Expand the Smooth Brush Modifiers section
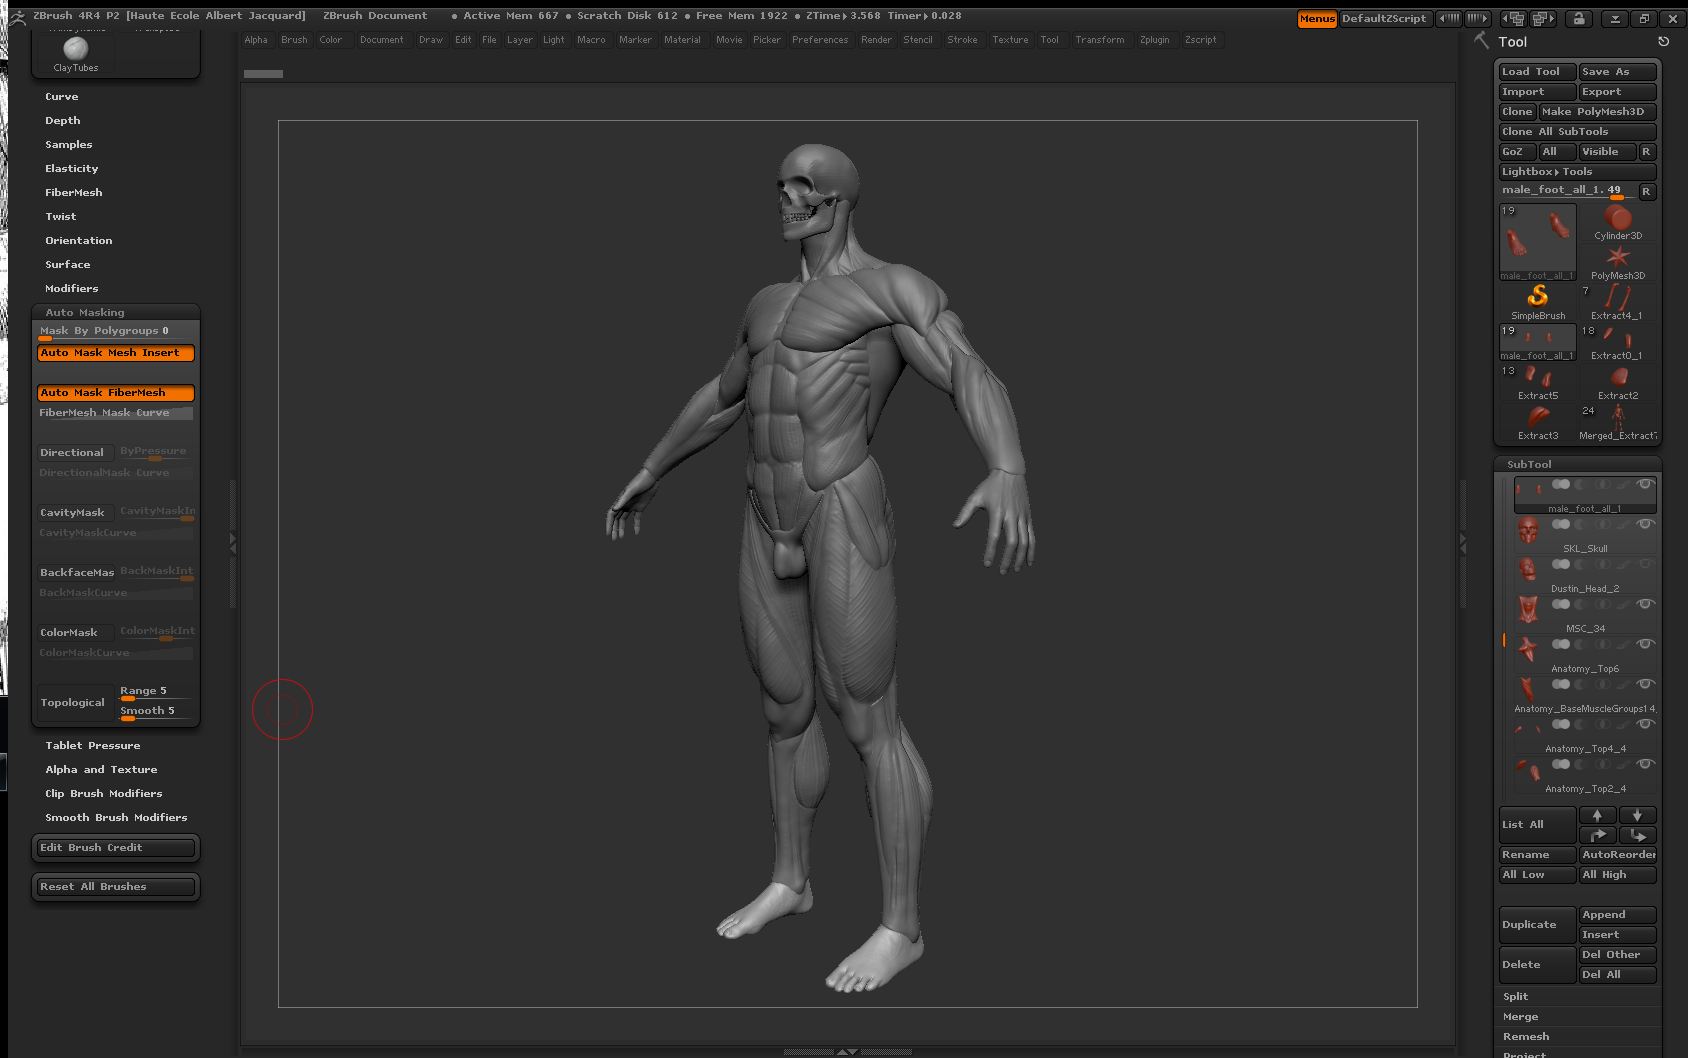 [116, 818]
